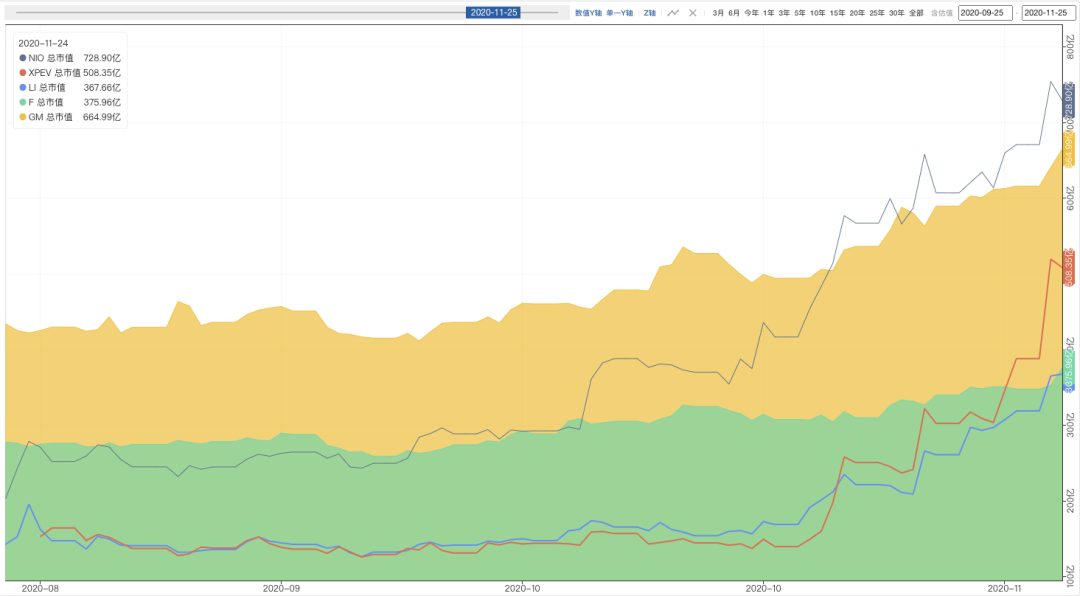Image resolution: width=1080 pixels, height=596 pixels.
Task: Toggle the Z轴 option
Action: tap(650, 13)
